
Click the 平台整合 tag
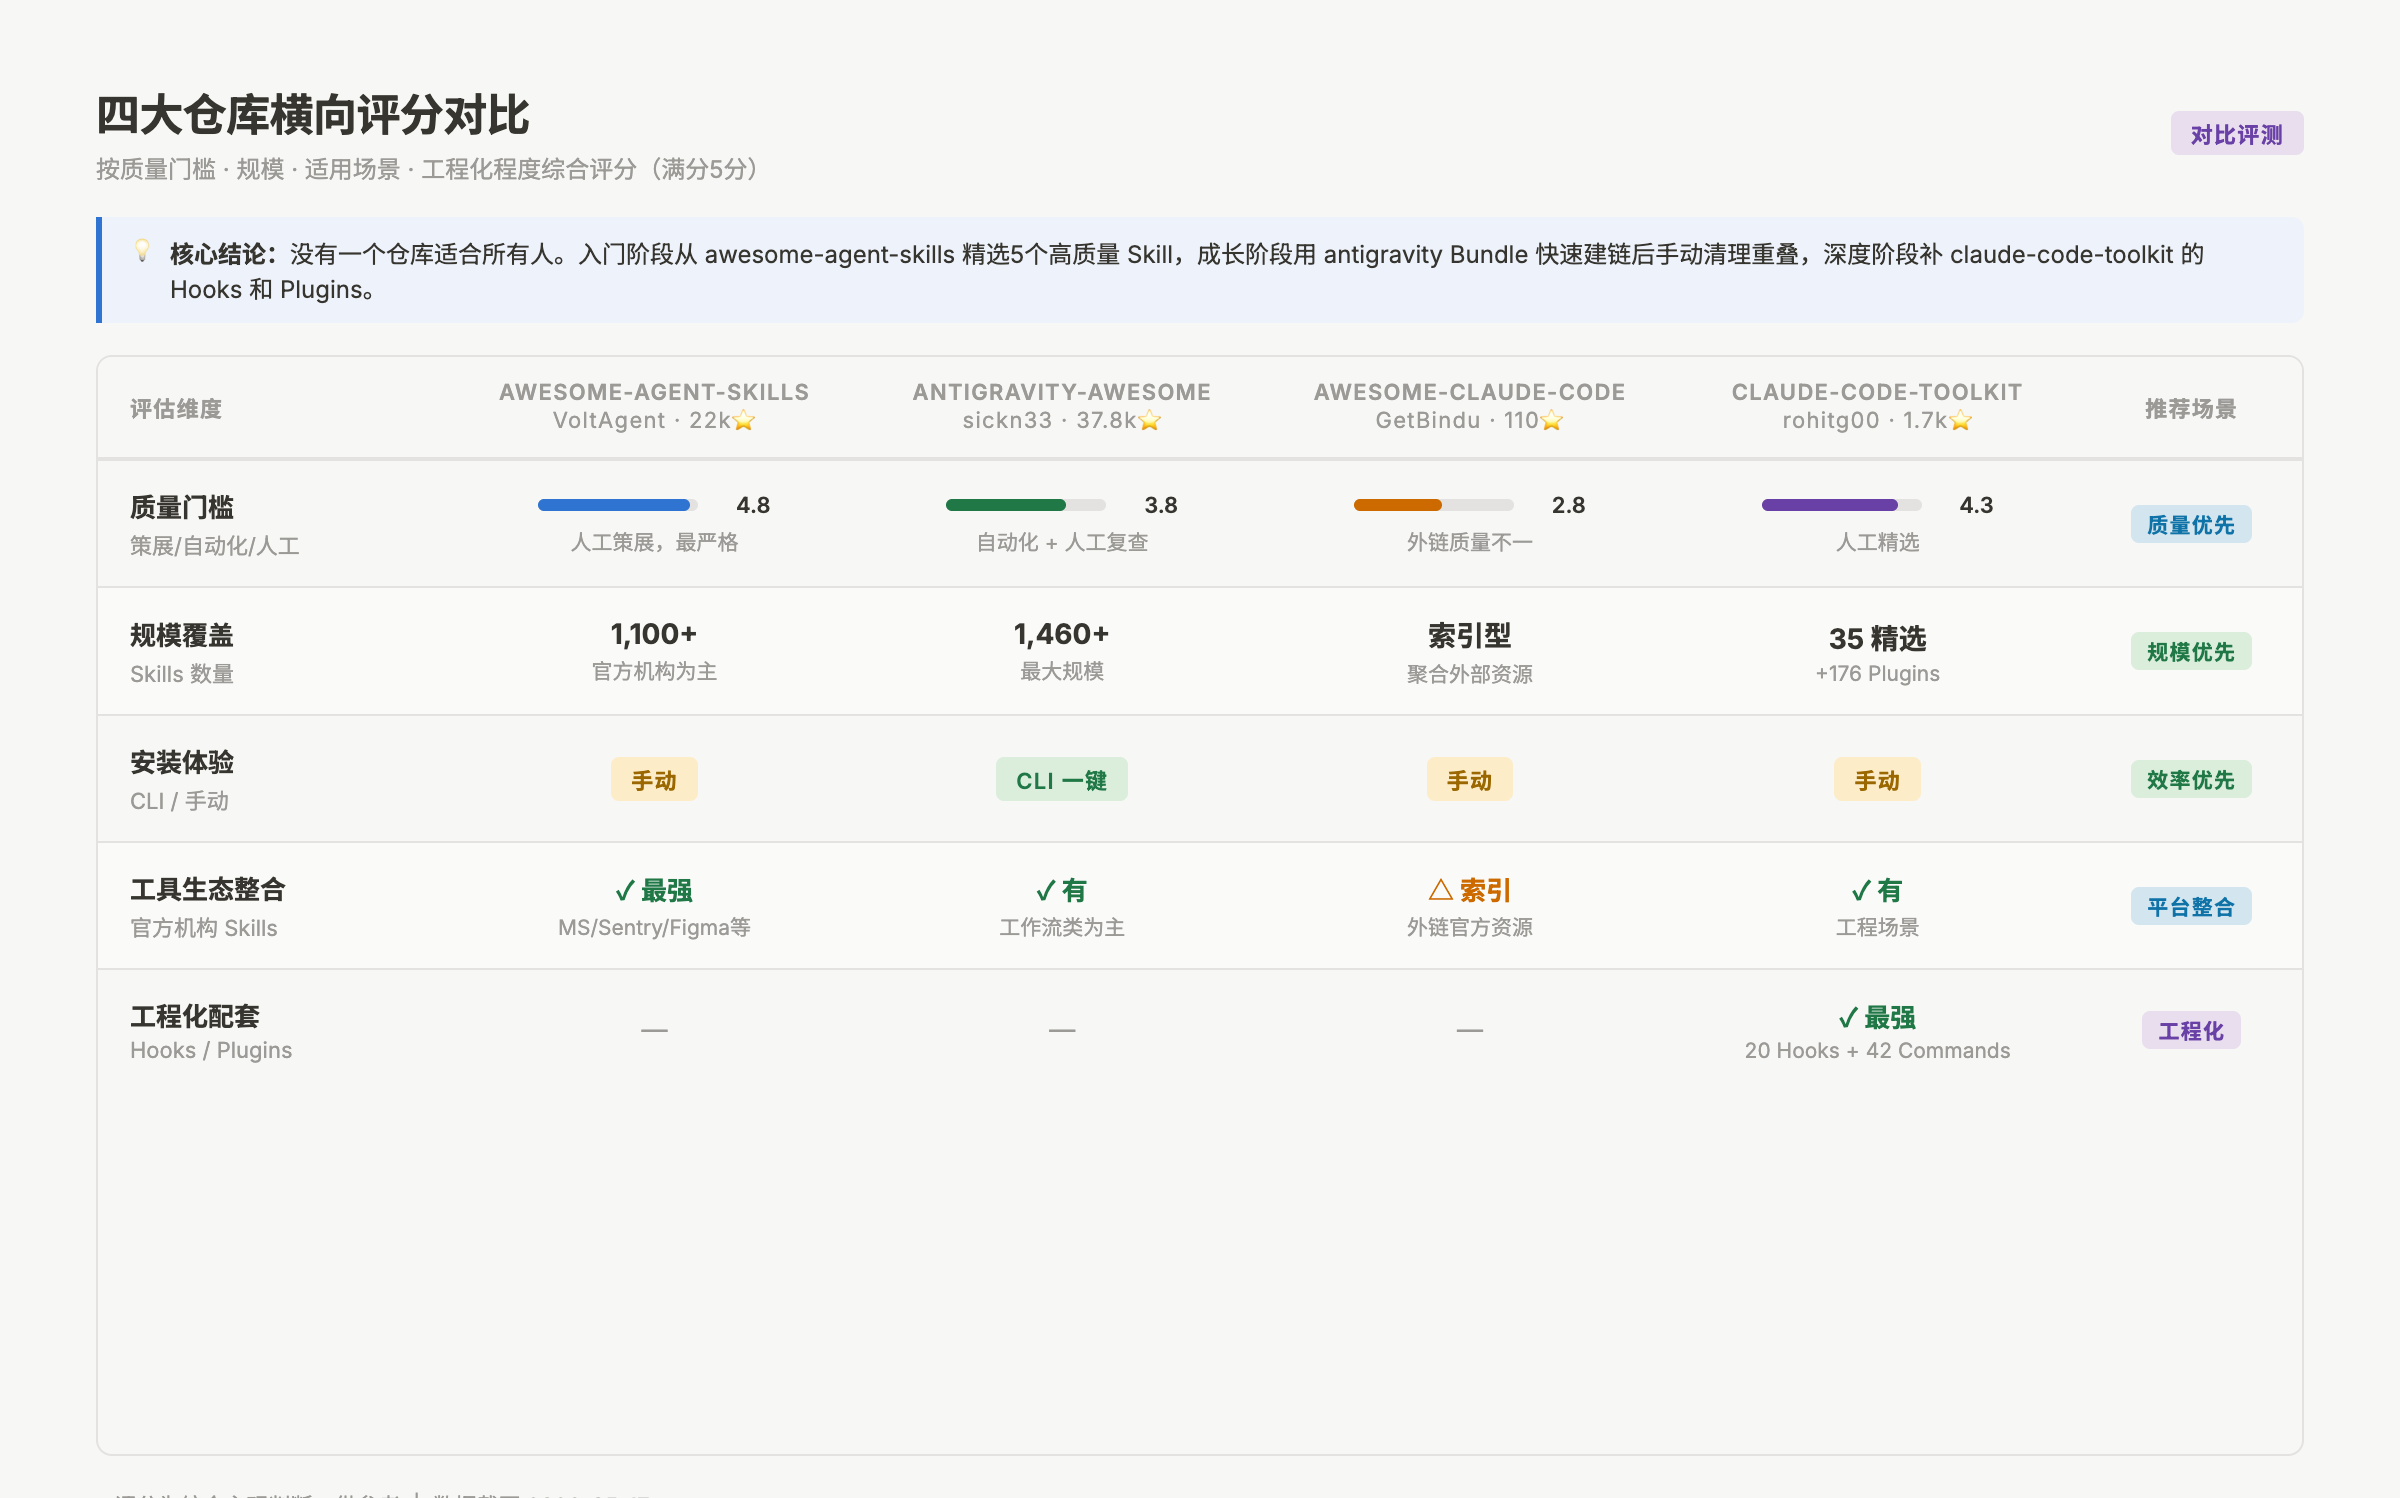pyautogui.click(x=2190, y=906)
